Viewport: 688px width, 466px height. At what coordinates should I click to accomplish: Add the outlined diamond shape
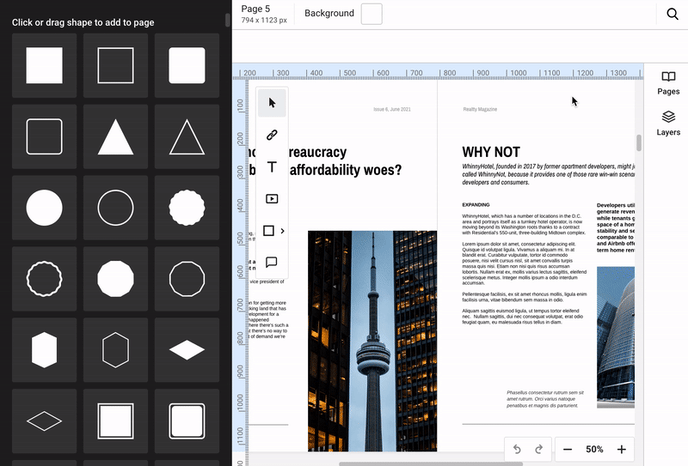(44, 421)
